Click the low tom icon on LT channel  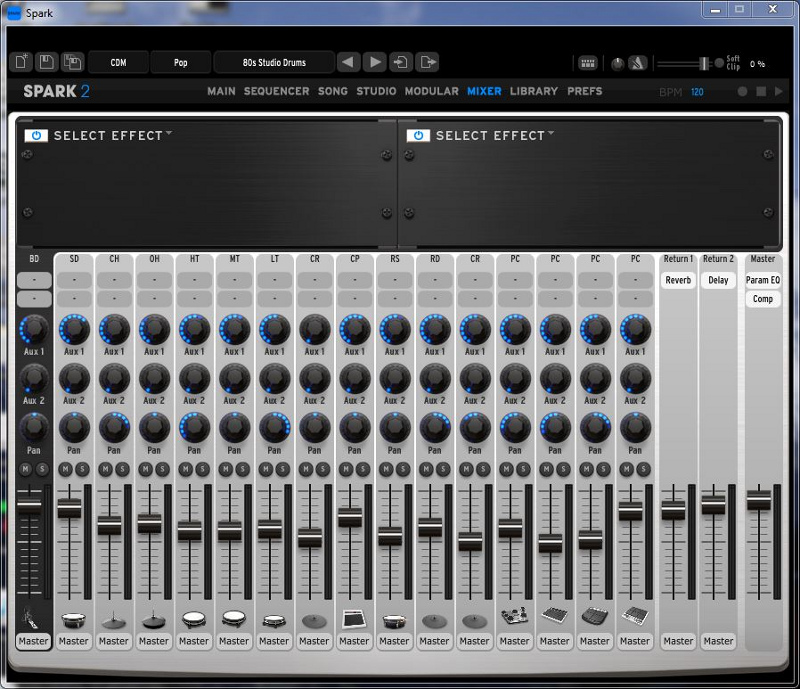[274, 621]
